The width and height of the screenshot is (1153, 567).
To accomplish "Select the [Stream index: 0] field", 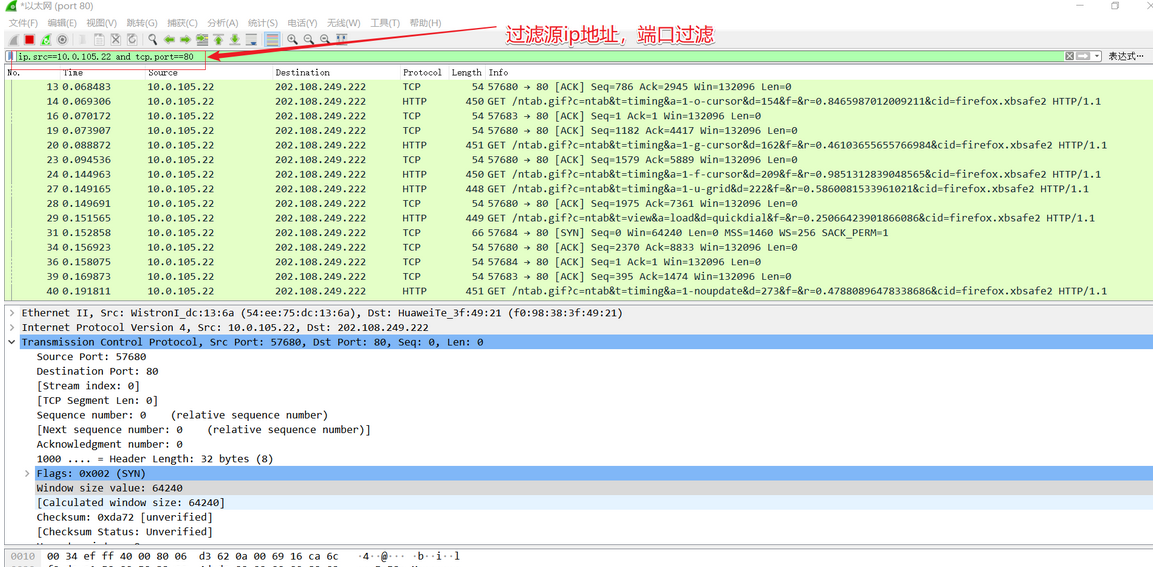I will [x=88, y=386].
